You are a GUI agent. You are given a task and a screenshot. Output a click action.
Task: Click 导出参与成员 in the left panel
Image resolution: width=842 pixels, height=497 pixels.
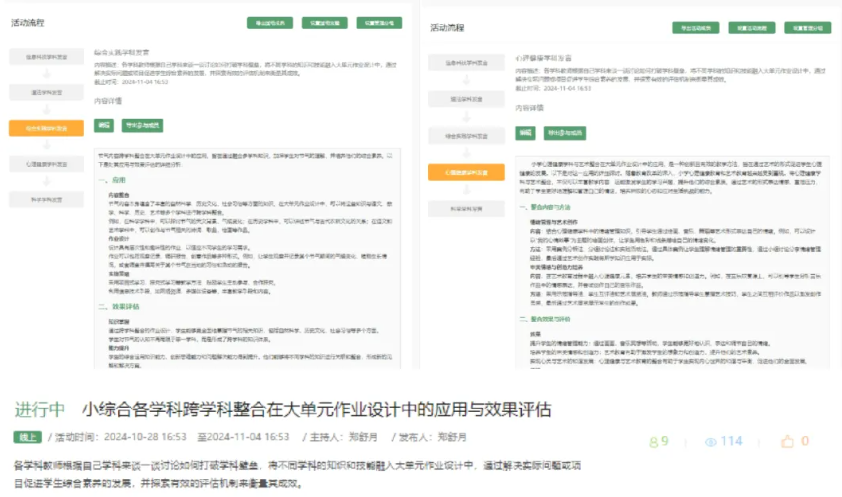pos(142,125)
